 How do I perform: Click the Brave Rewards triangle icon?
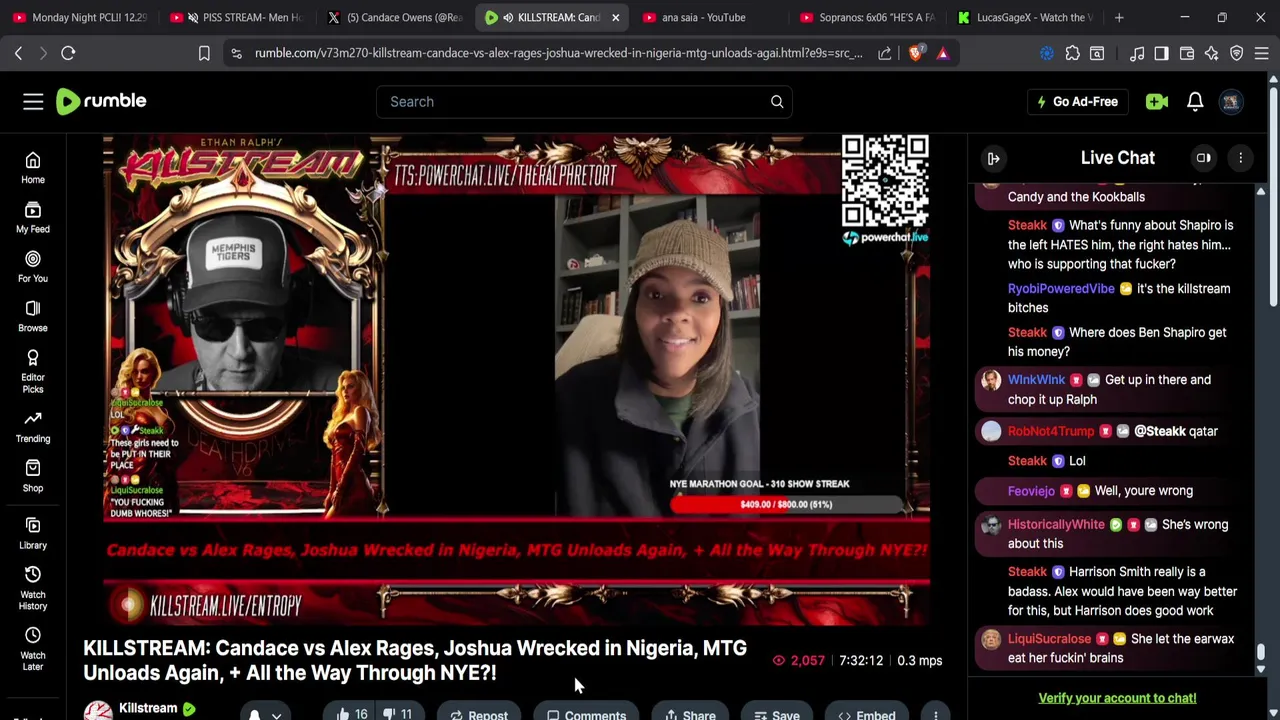click(943, 53)
